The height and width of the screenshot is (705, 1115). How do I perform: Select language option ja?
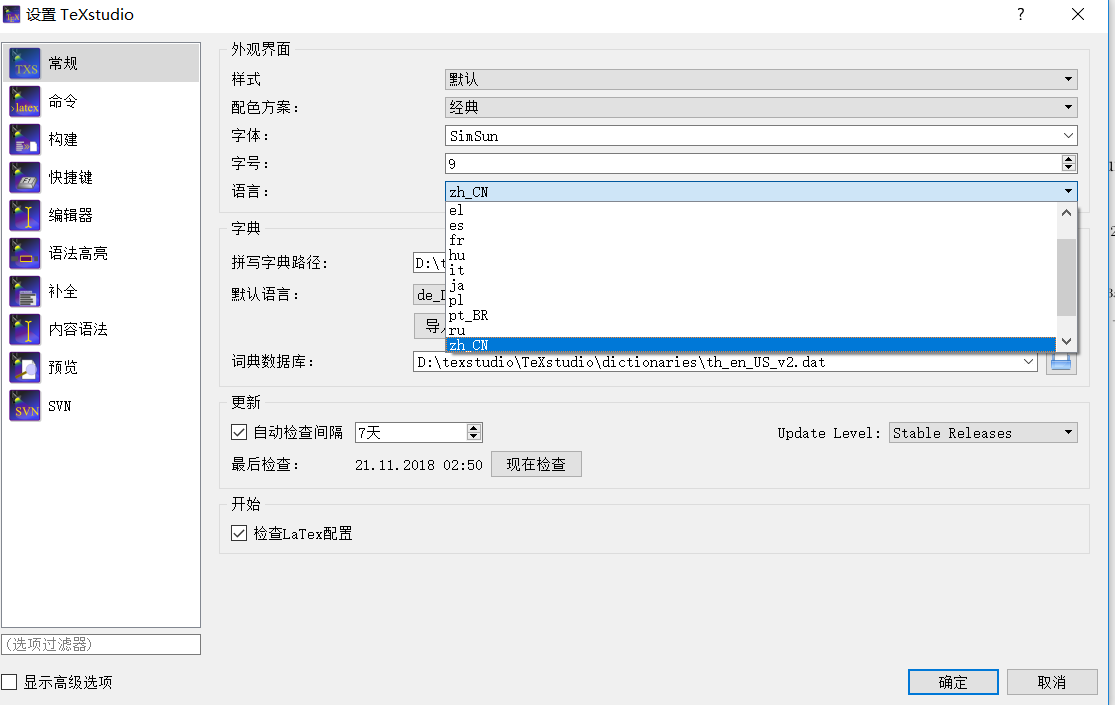751,285
